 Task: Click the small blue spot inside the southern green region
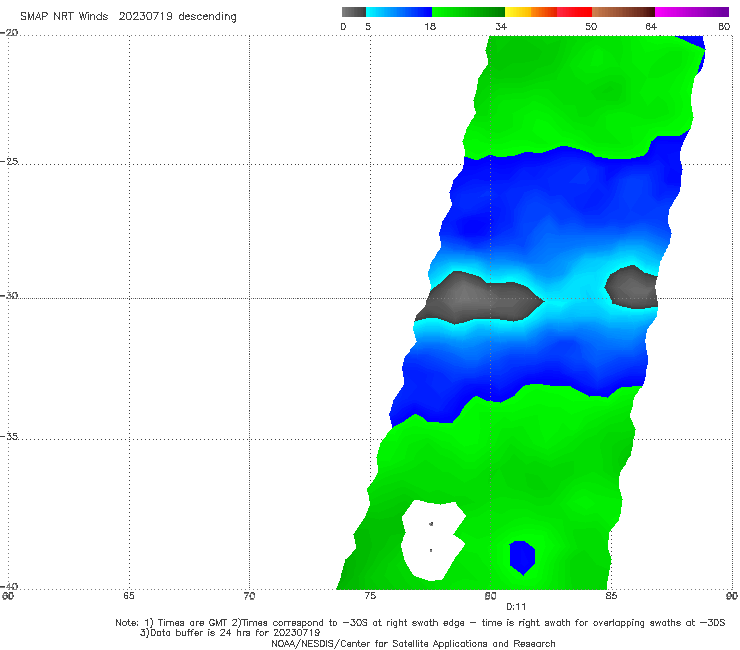pos(522,557)
